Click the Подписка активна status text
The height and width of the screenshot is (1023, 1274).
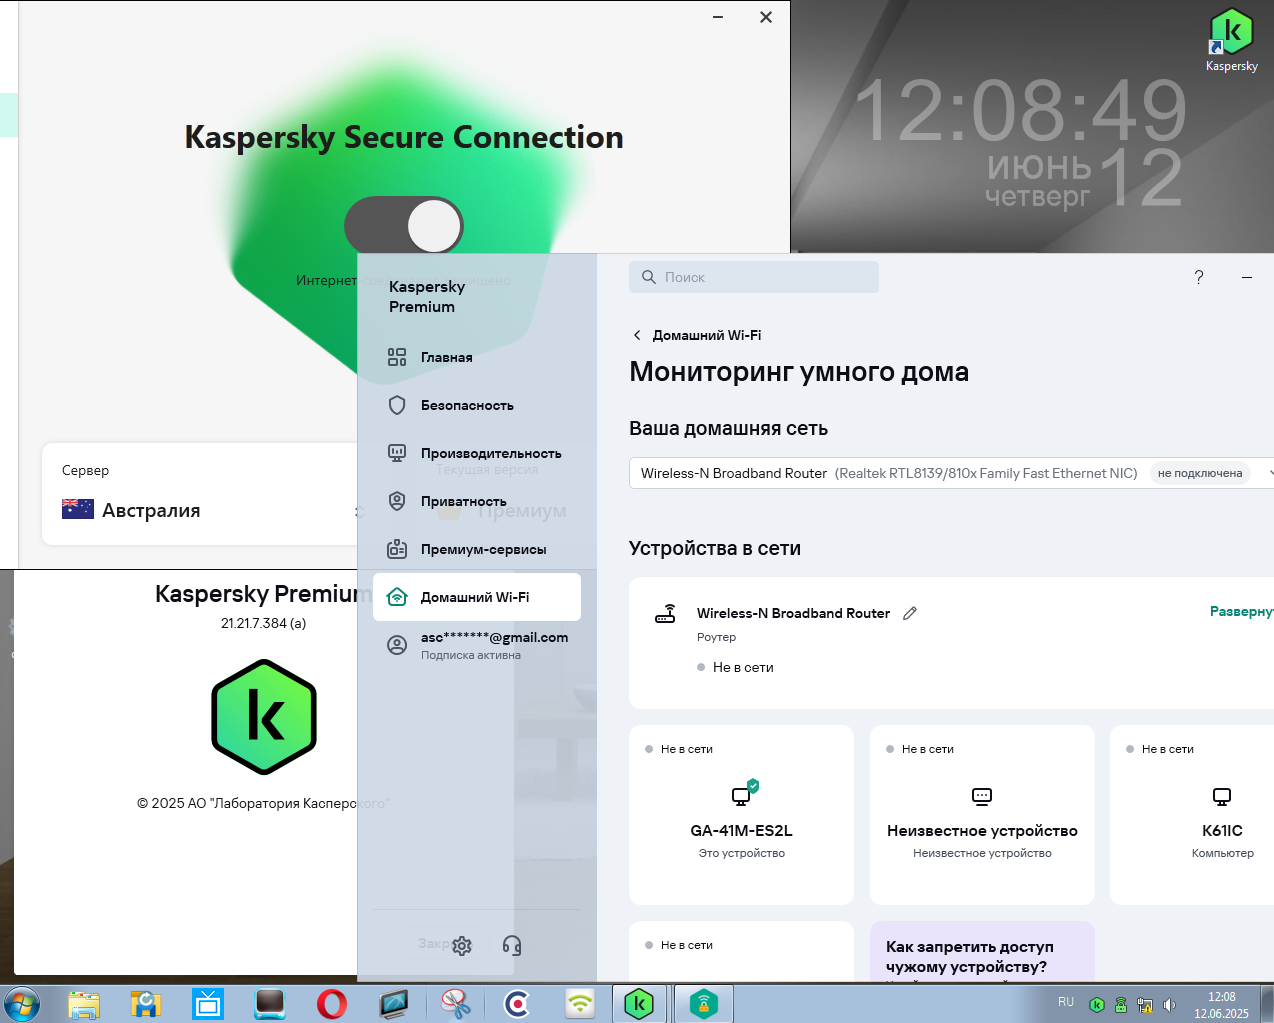pos(471,655)
